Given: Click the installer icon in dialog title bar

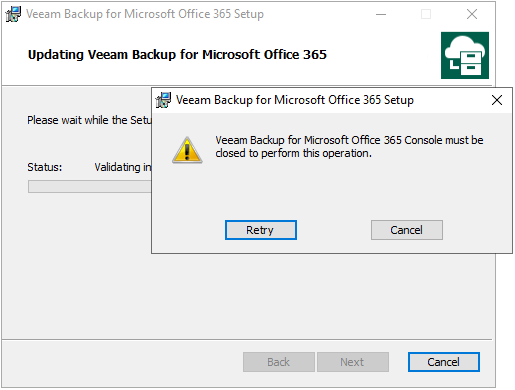Looking at the screenshot, I should pos(163,100).
